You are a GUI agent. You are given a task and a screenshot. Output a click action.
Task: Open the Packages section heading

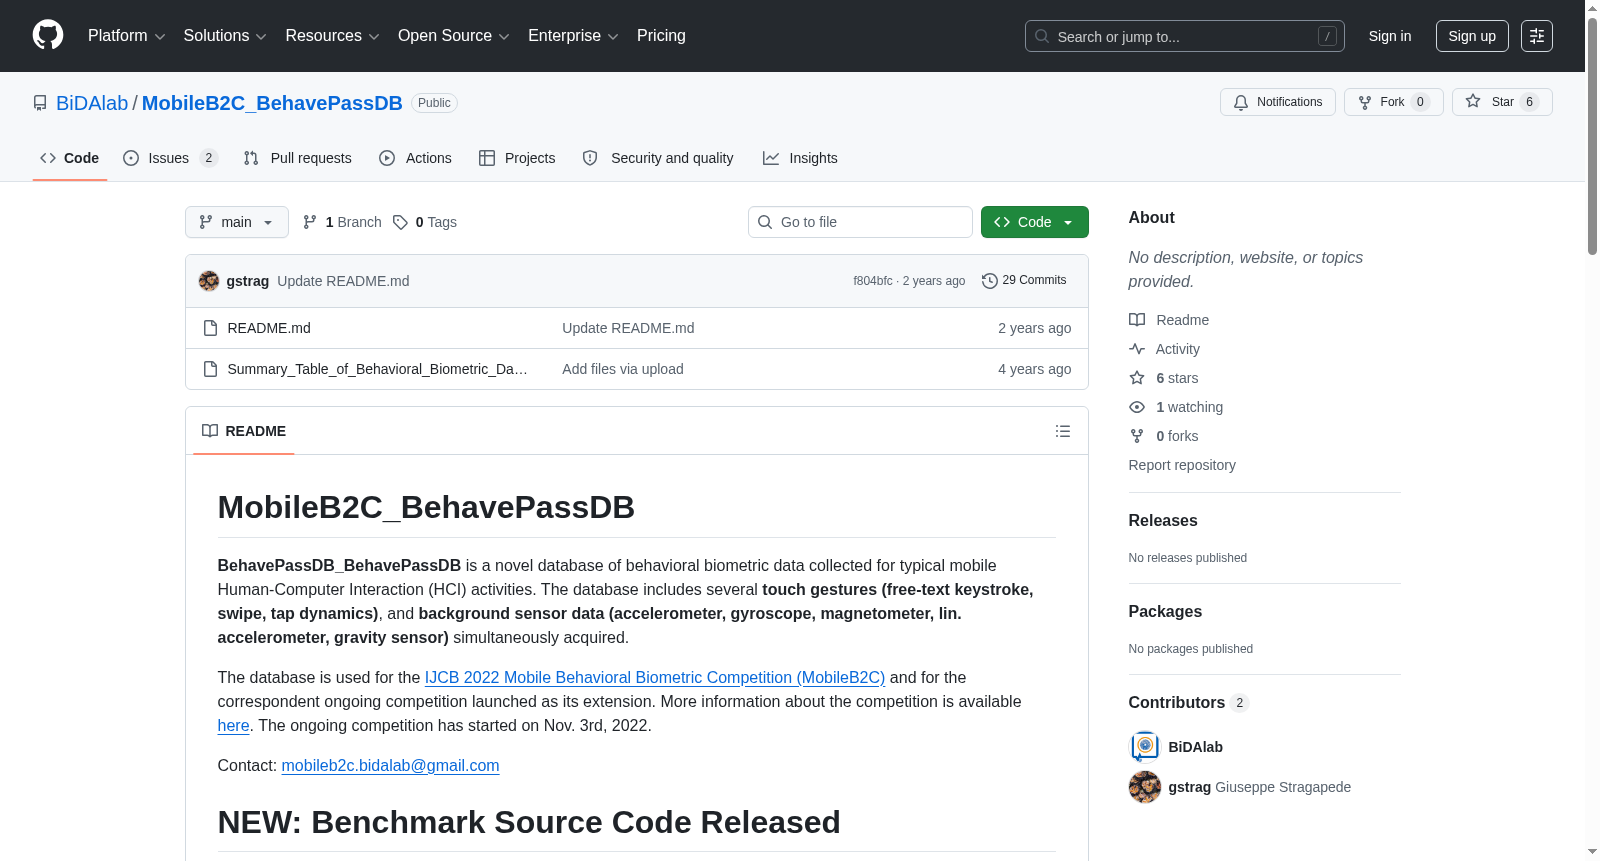[x=1165, y=612]
